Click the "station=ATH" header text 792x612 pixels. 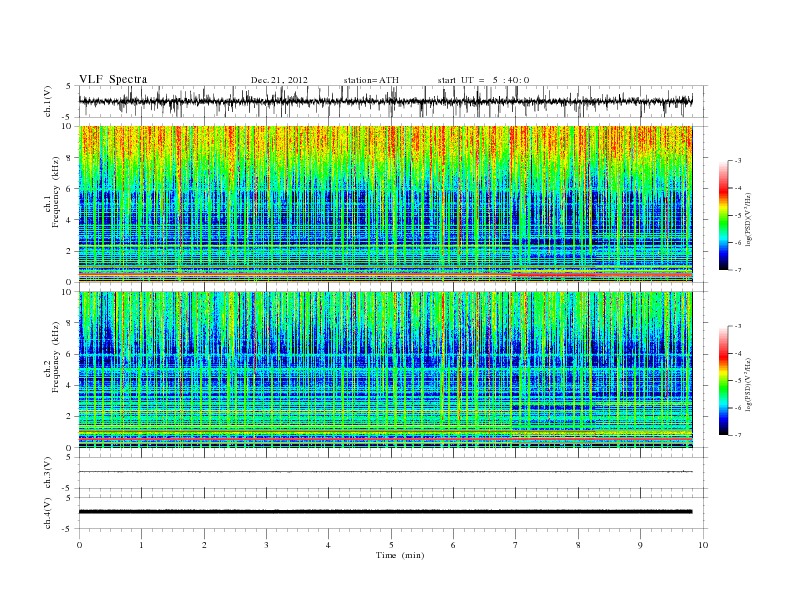[371, 80]
